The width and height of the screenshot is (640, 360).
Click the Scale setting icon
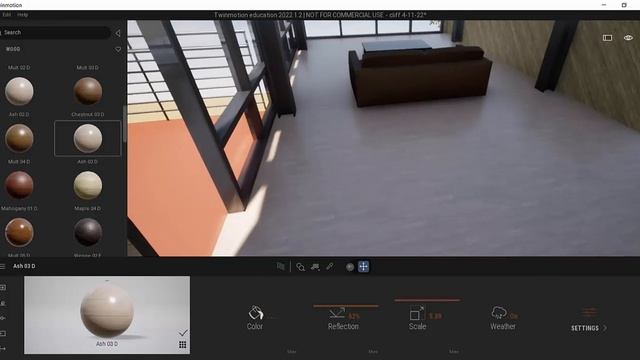point(417,313)
